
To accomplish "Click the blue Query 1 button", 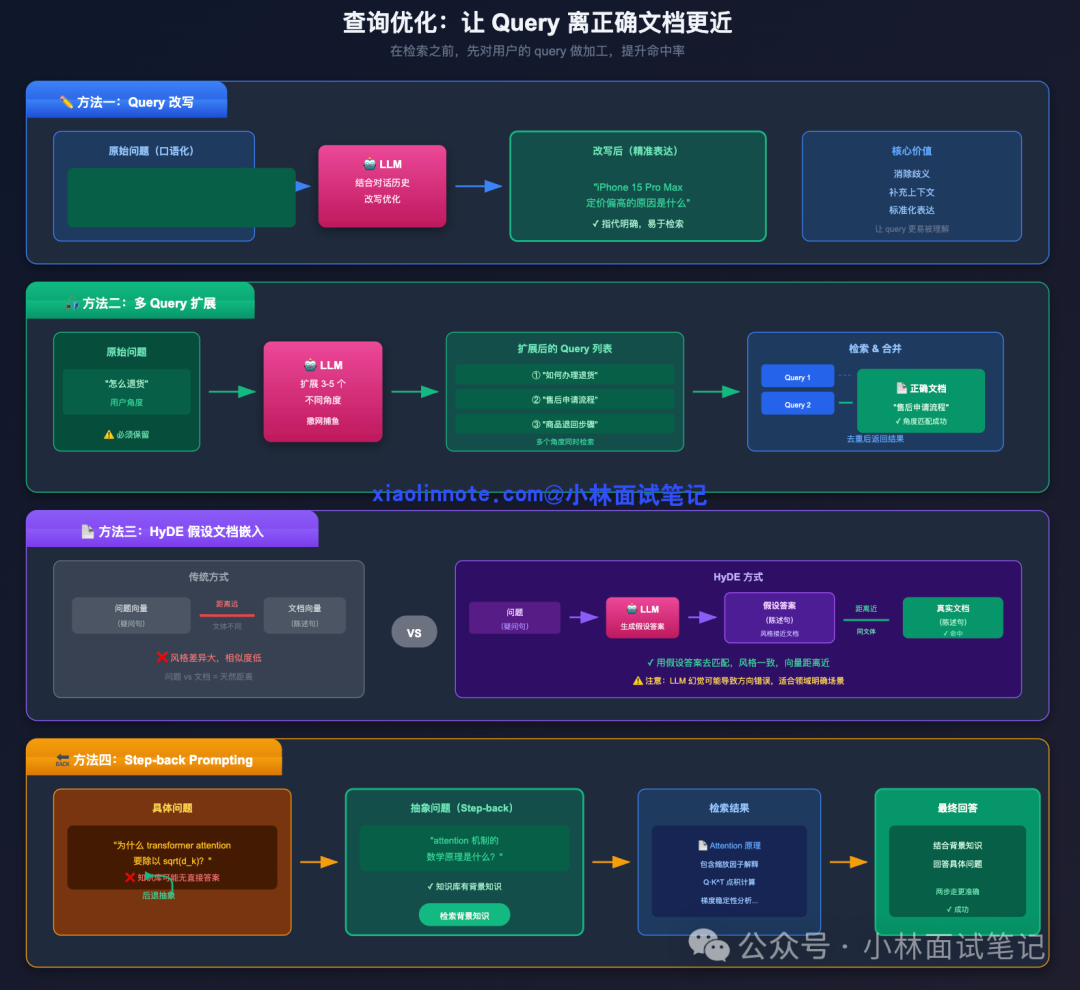I will pos(798,377).
